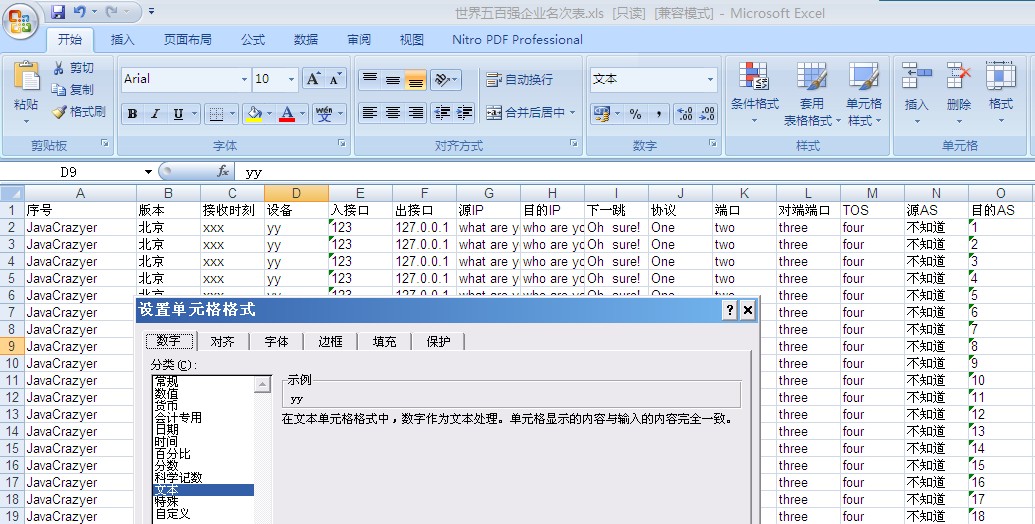Expand Name Box dropdown arrow
Screen dimensions: 1035x524
[x=149, y=172]
